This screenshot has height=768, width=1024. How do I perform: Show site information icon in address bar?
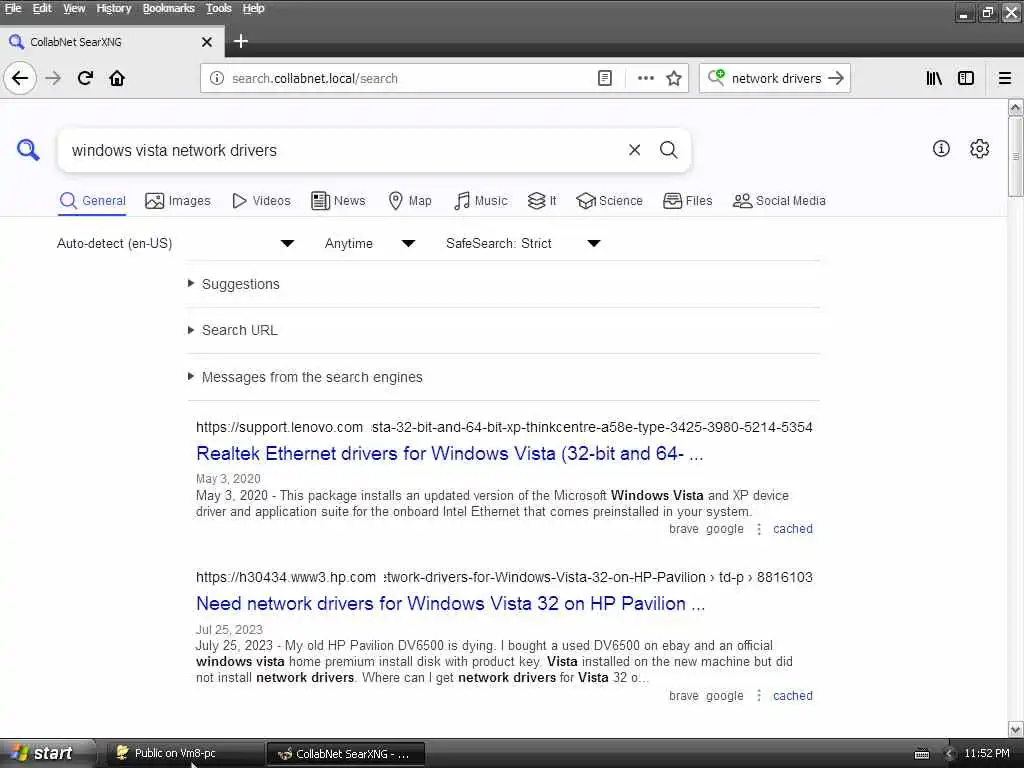click(x=216, y=78)
